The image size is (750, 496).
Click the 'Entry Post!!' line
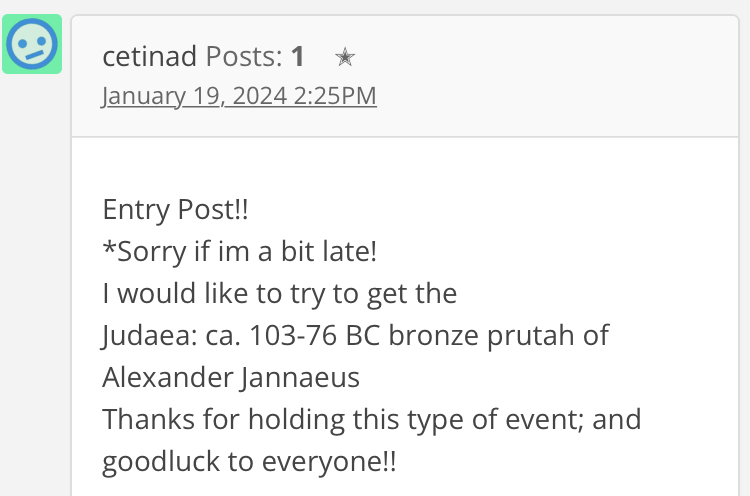pos(176,209)
